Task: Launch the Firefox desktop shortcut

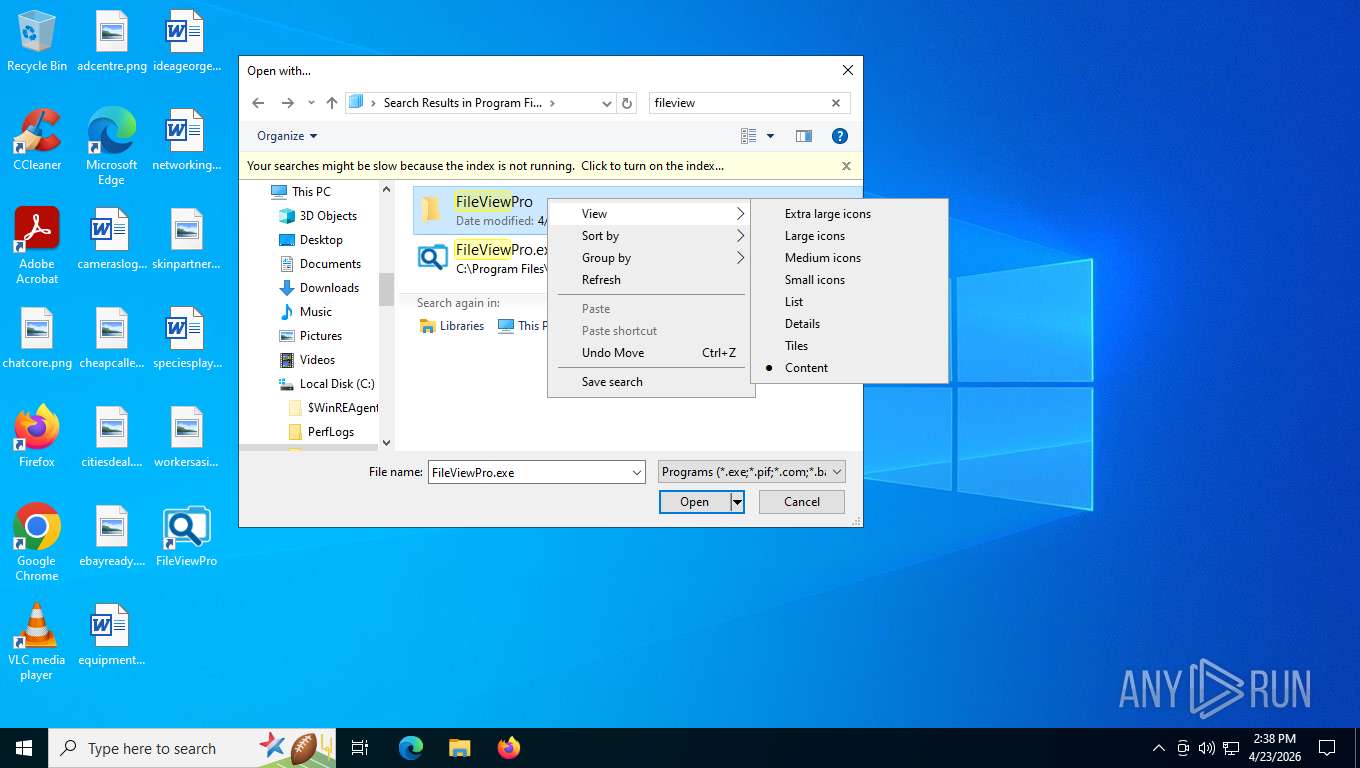Action: (37, 437)
